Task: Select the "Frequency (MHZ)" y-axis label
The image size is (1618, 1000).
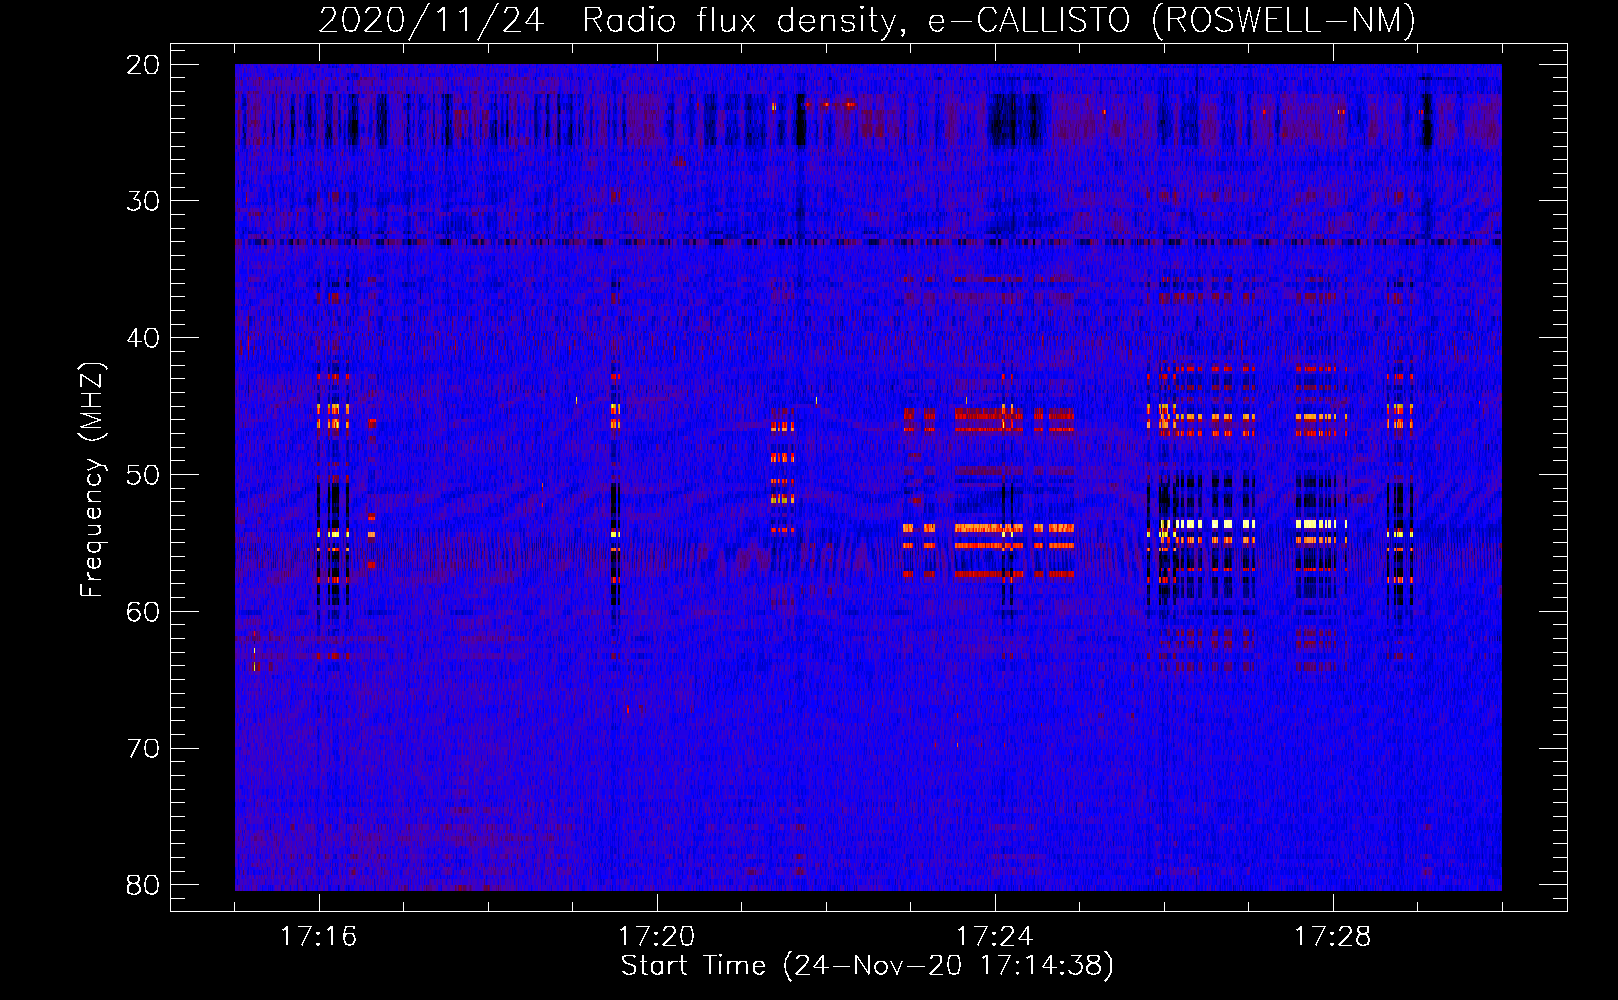Action: (92, 480)
